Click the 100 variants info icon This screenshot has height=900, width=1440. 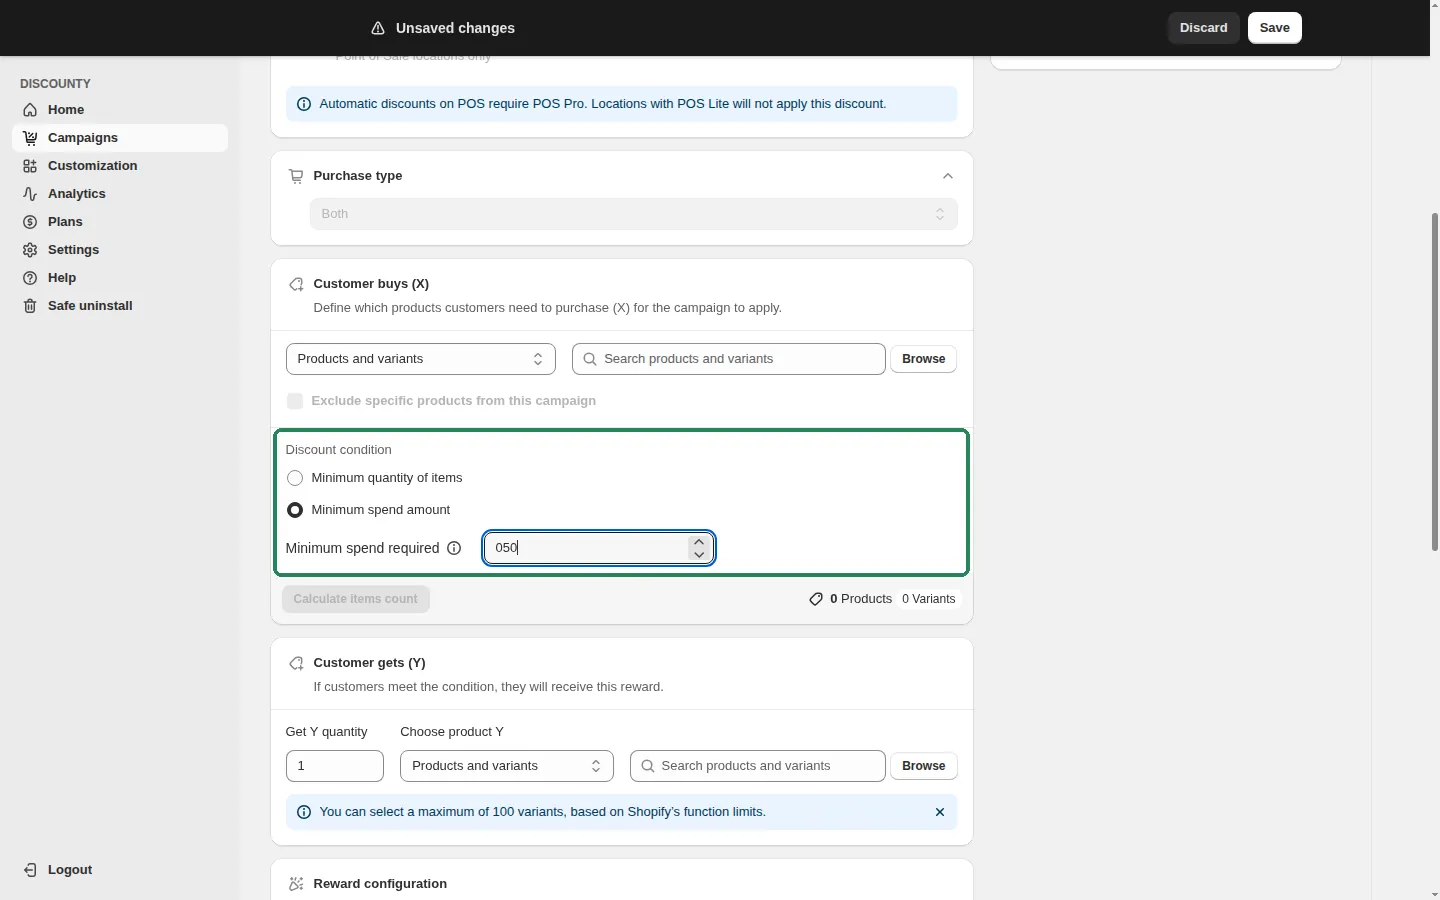[x=304, y=812]
